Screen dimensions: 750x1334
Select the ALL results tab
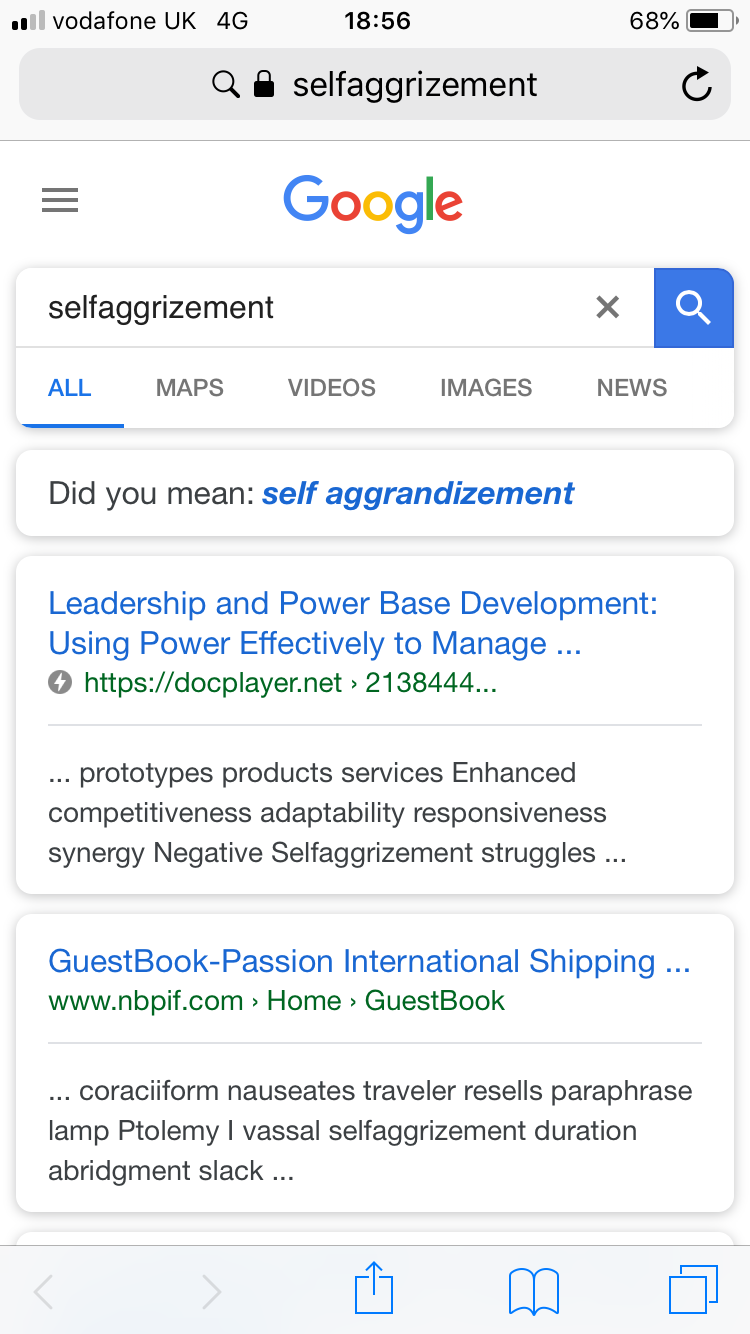click(70, 388)
